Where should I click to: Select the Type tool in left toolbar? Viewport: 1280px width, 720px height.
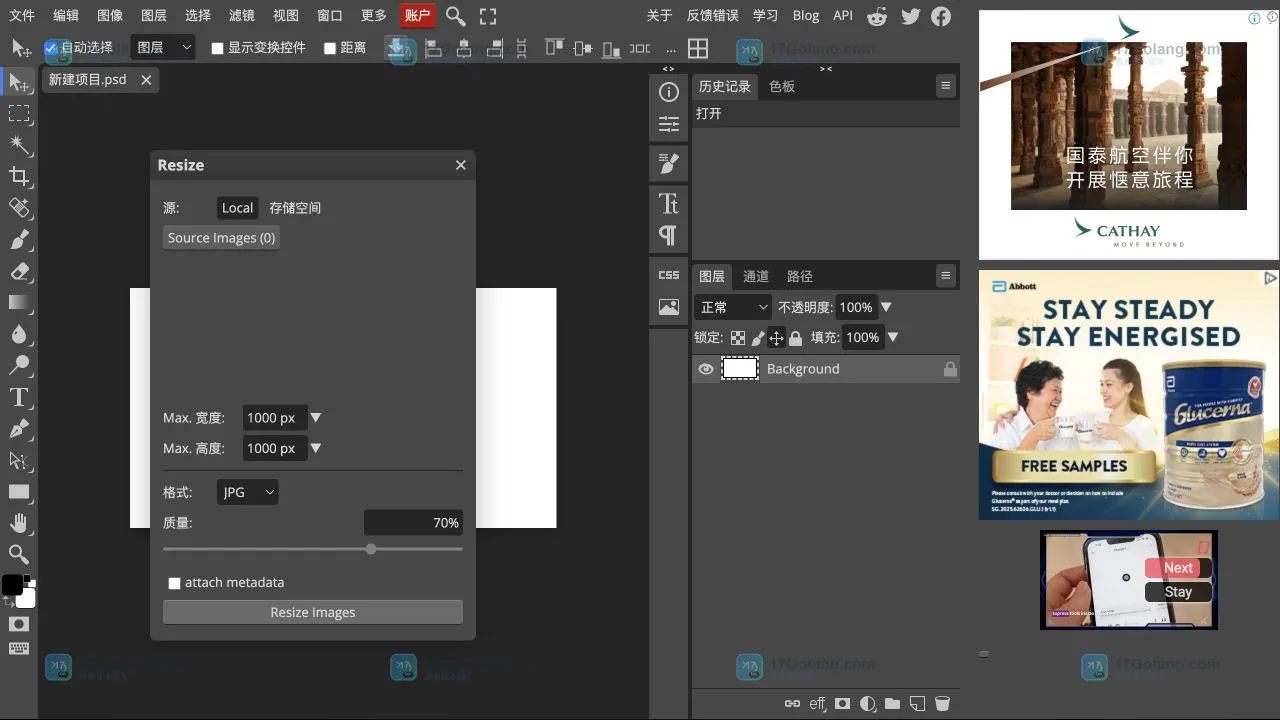coord(19,397)
